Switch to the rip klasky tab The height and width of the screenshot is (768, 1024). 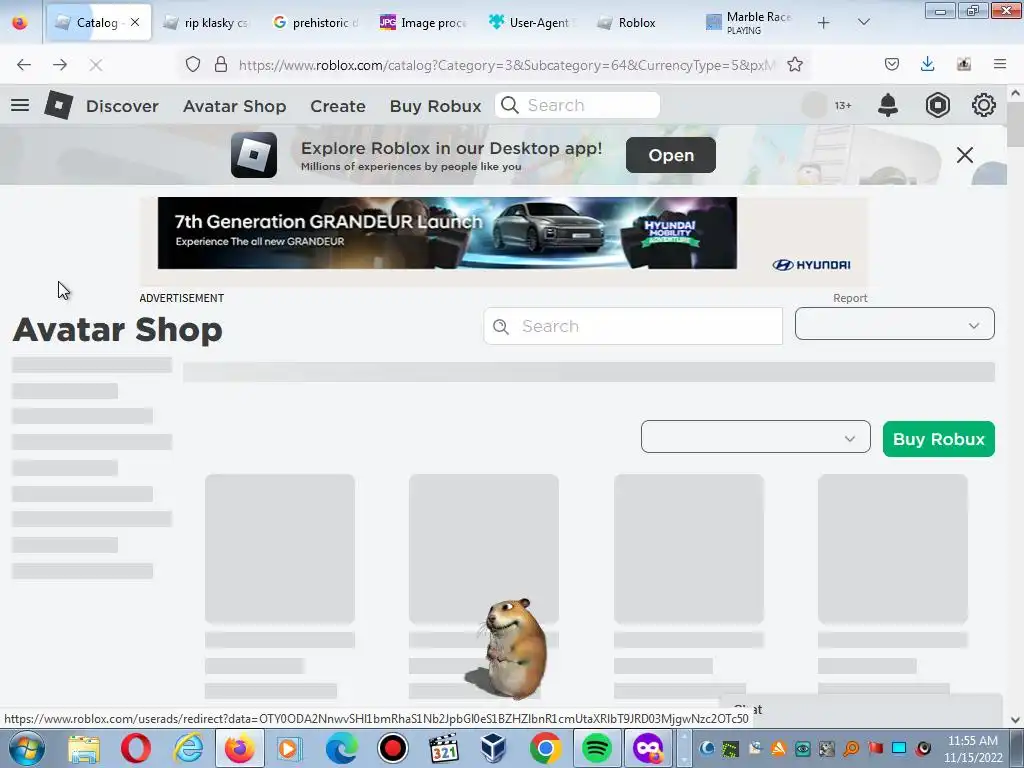click(x=207, y=23)
